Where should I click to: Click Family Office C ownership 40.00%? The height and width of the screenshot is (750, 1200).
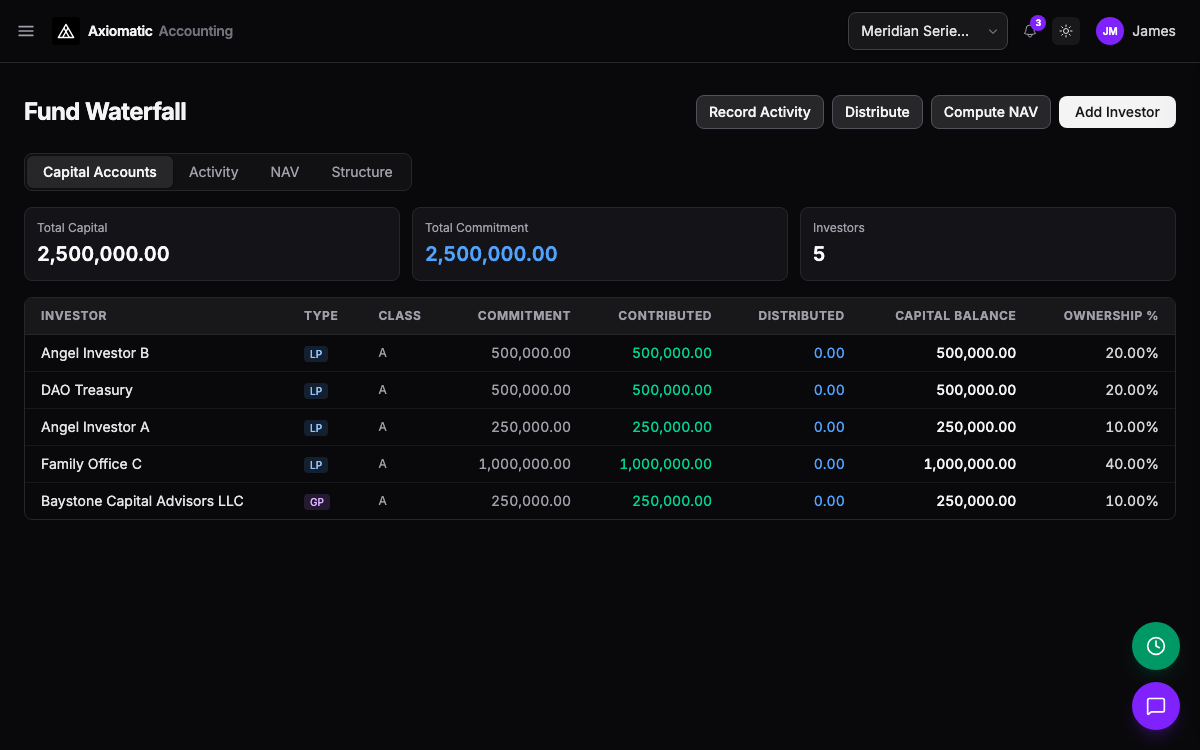tap(1132, 464)
